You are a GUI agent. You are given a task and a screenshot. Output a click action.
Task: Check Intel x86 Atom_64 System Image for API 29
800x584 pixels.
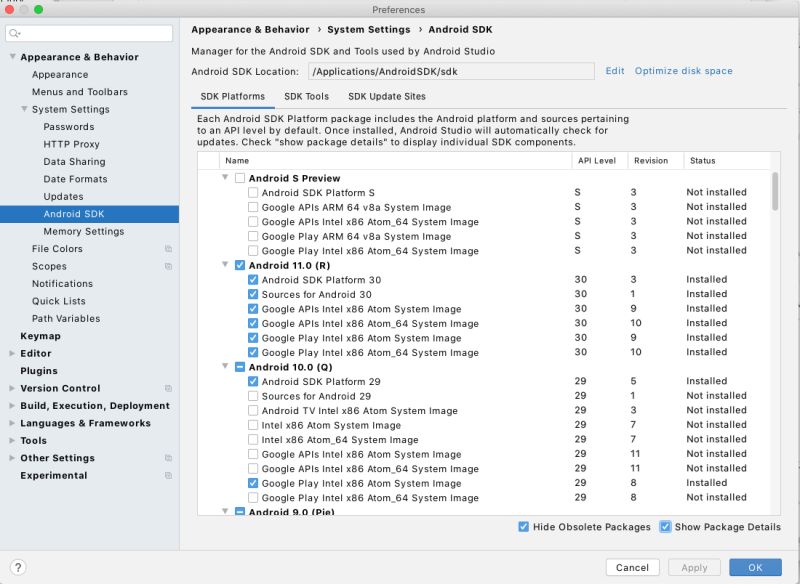(253, 440)
